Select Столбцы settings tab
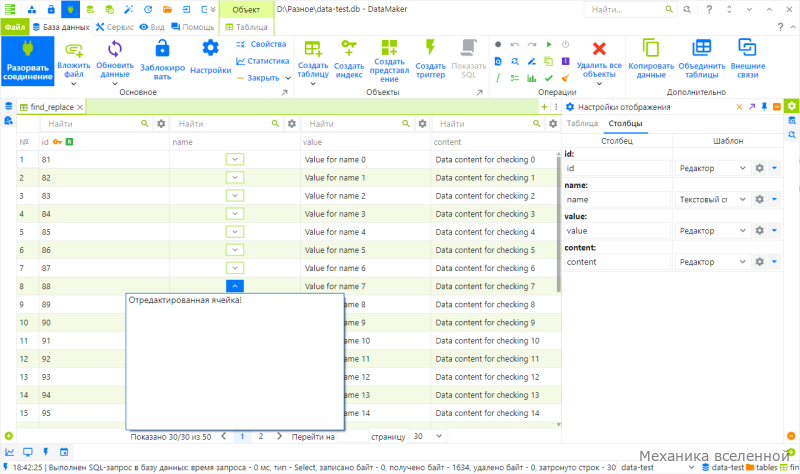The height and width of the screenshot is (474, 800). pyautogui.click(x=626, y=123)
